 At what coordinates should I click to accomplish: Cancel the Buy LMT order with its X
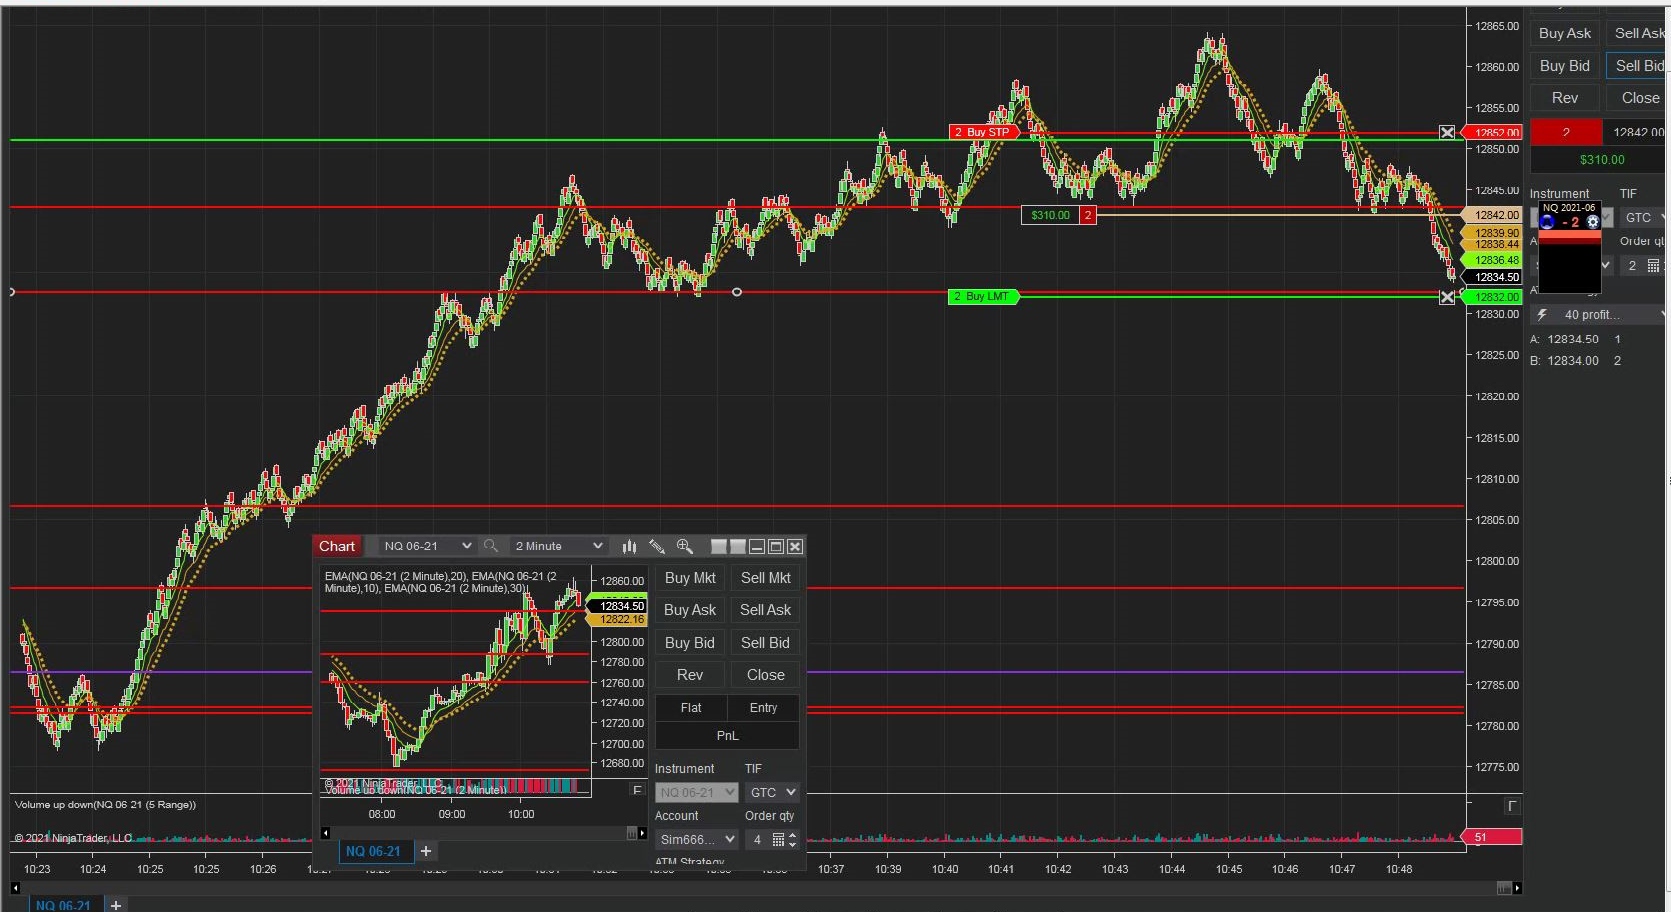(1447, 297)
